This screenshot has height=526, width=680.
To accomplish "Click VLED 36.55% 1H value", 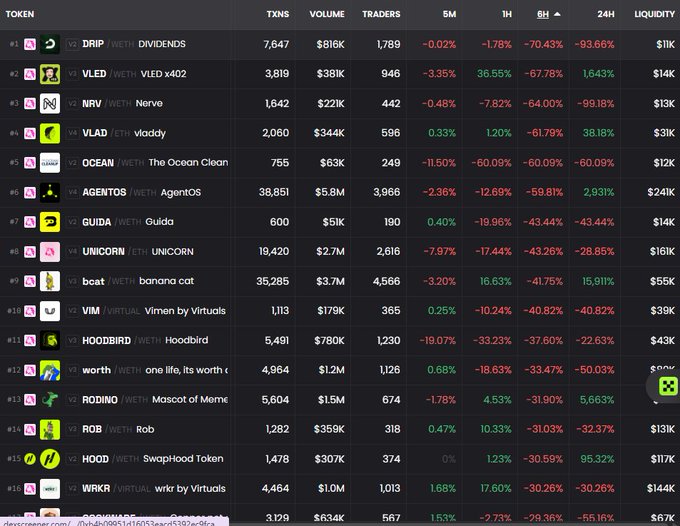I will coord(494,74).
